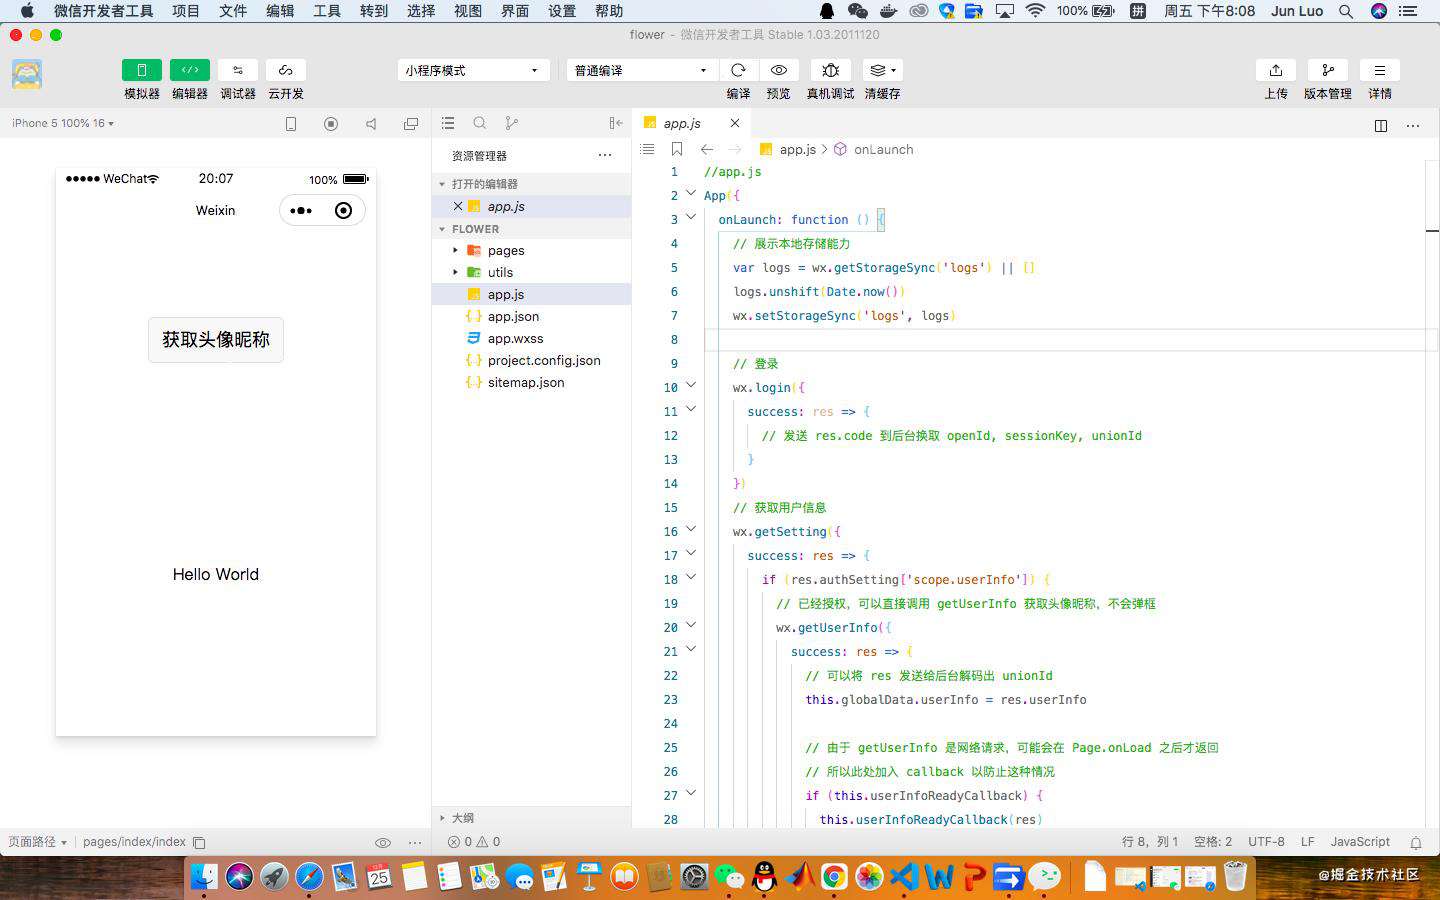The height and width of the screenshot is (900, 1440).
Task: Open editor more actions ellipsis
Action: tap(1413, 125)
